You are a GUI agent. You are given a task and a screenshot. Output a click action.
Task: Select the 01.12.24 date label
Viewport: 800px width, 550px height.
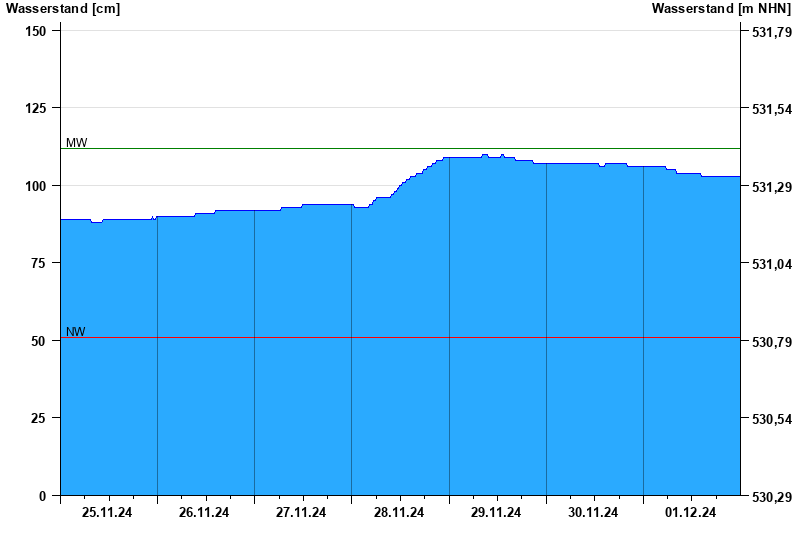pyautogui.click(x=690, y=512)
